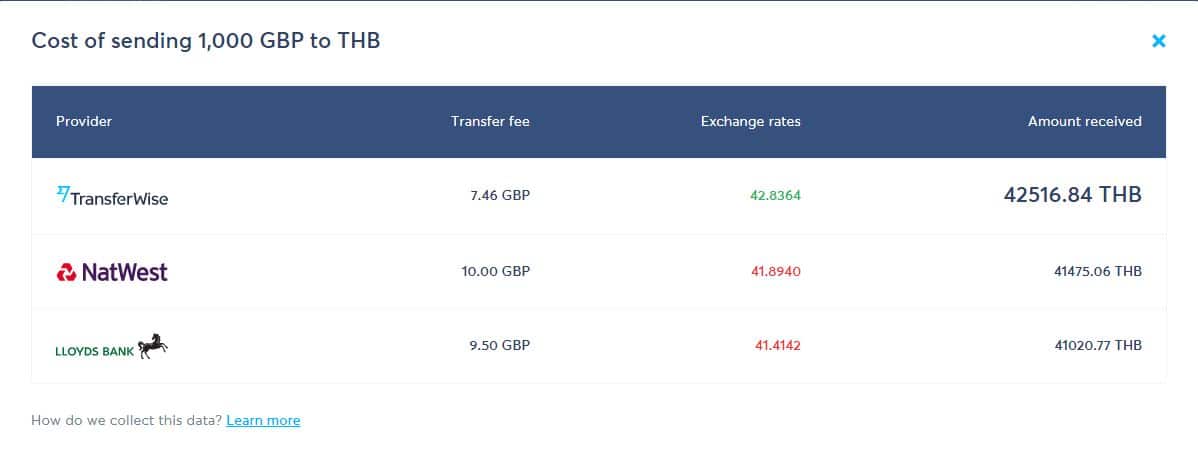The image size is (1198, 464).
Task: Select the Transfer fee column header
Action: point(490,122)
